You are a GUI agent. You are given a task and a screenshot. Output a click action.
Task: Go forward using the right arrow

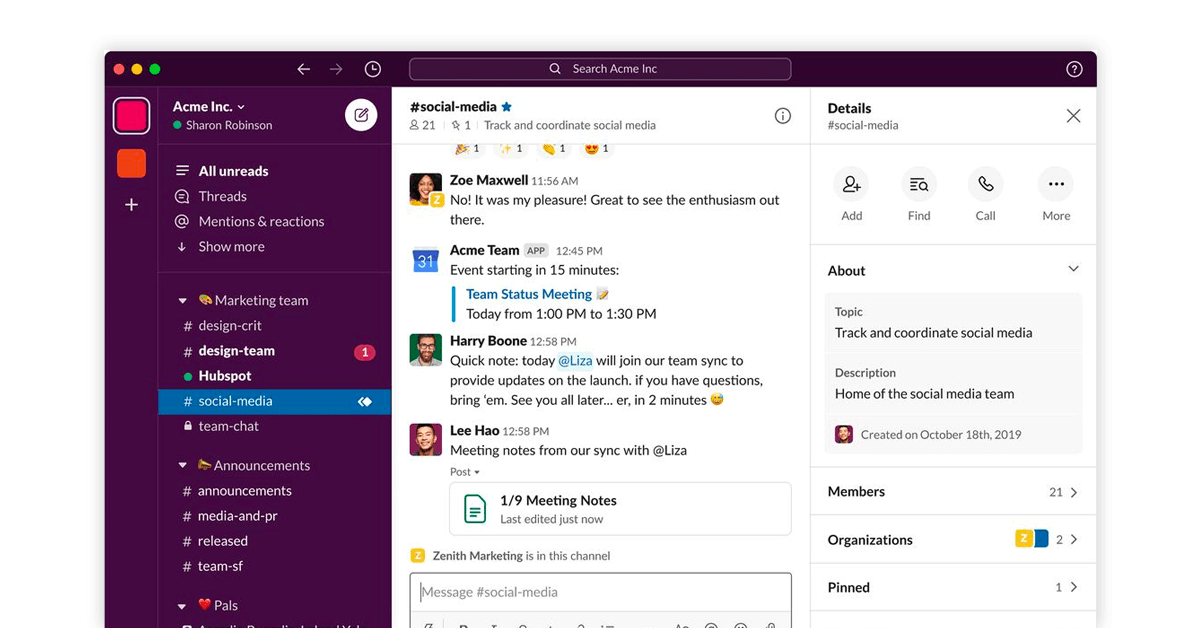(x=336, y=69)
